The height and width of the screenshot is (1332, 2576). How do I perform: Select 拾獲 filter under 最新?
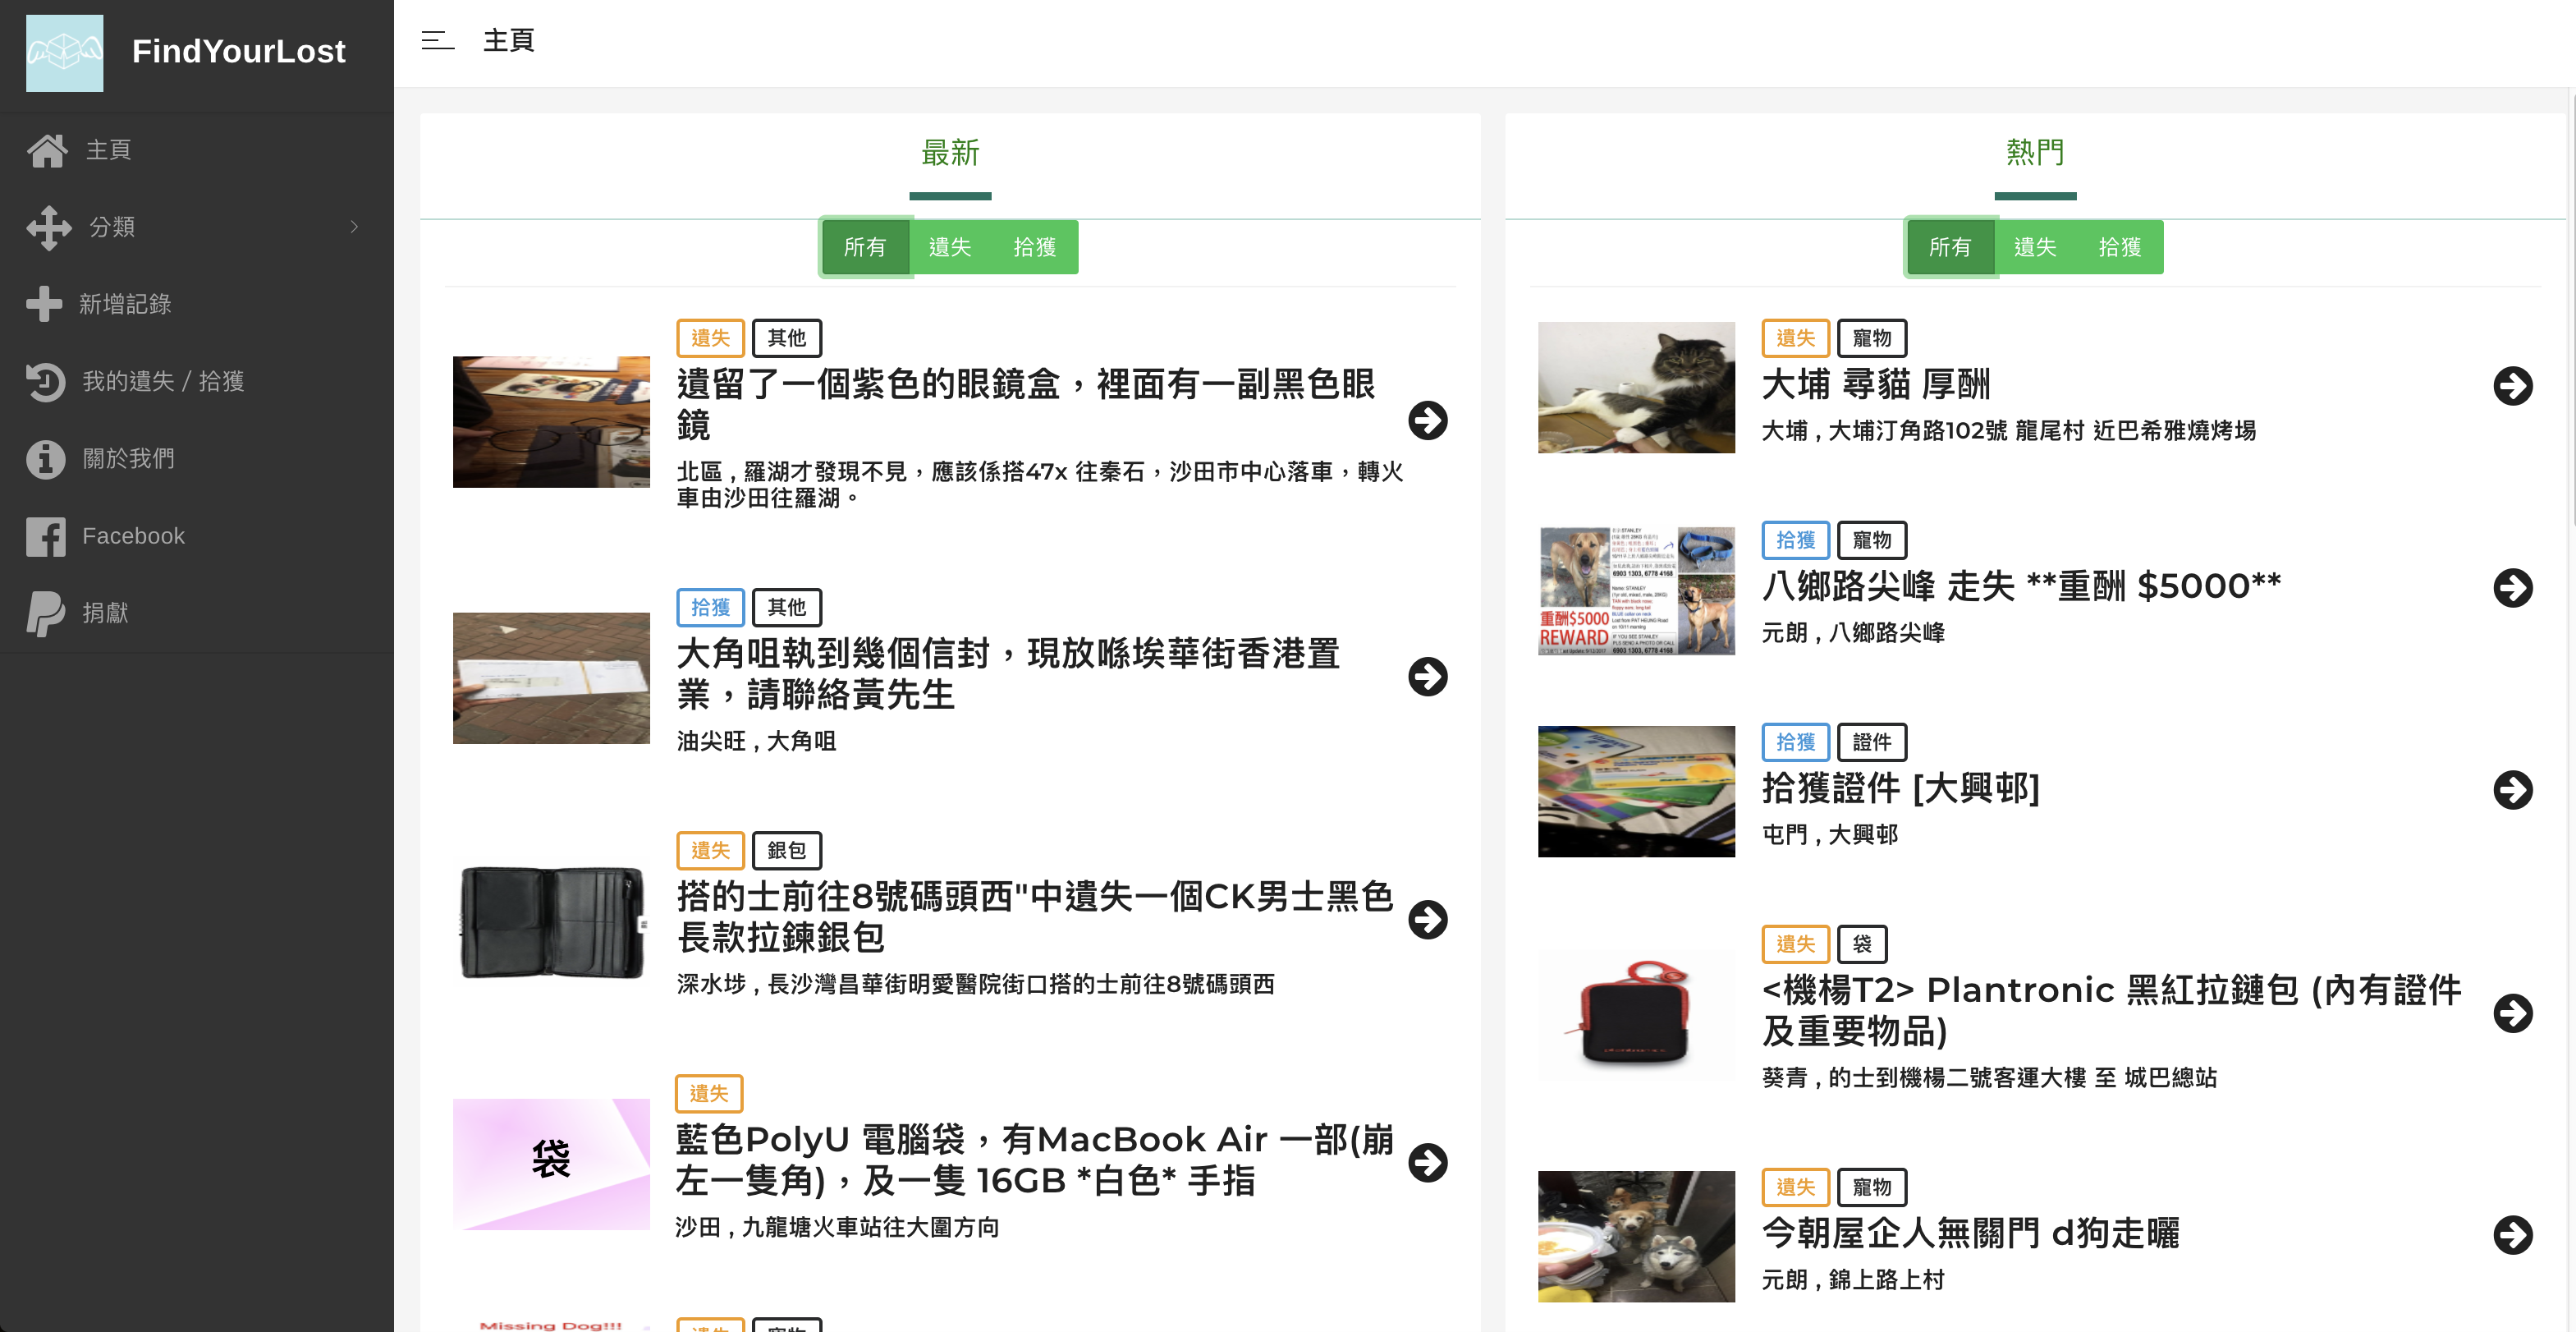point(1034,247)
